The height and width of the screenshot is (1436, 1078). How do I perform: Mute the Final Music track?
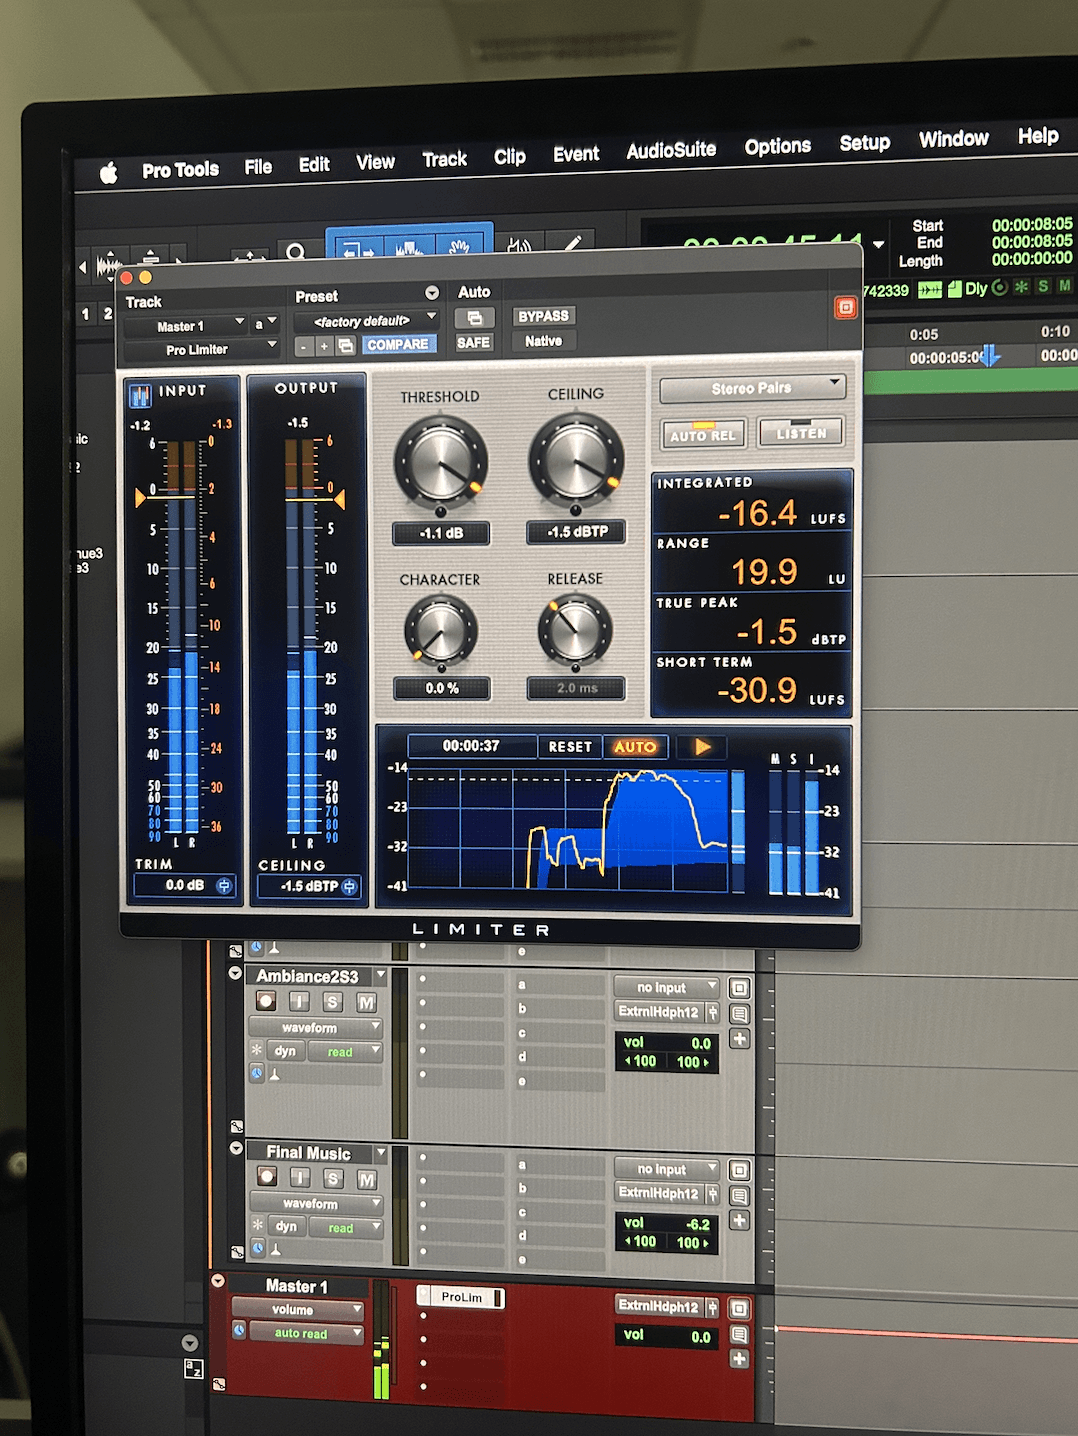[367, 1180]
